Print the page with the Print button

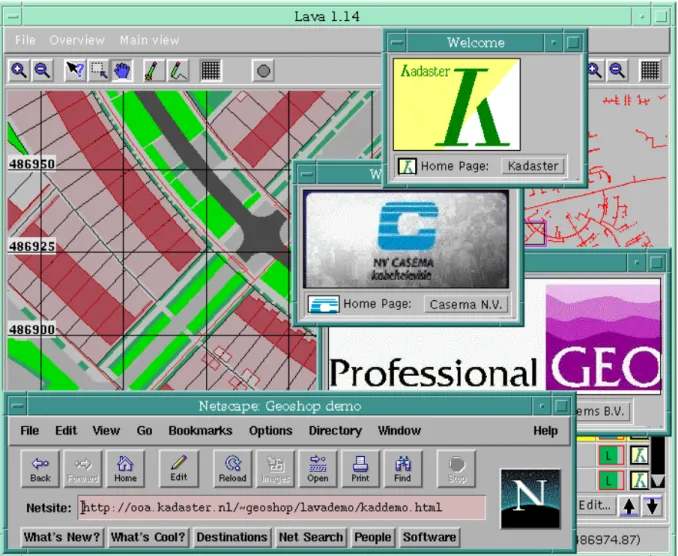[x=360, y=469]
